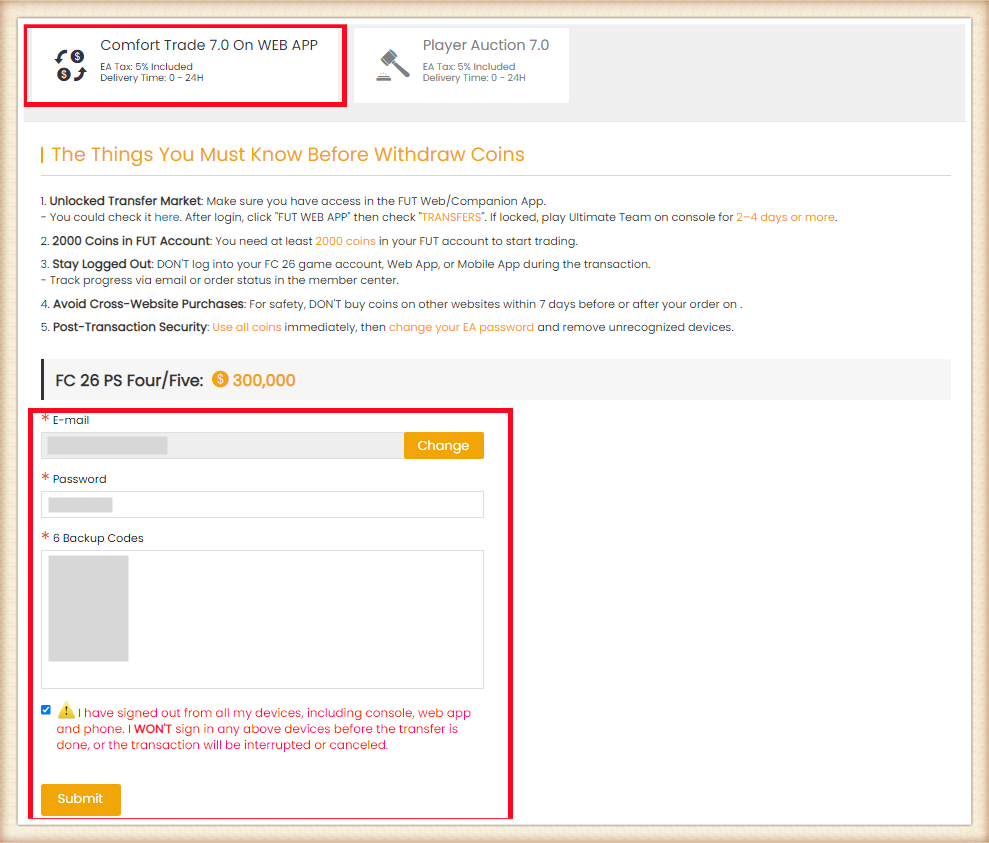
Task: Switch to the Player Auction 7.0 title
Action: coord(485,46)
